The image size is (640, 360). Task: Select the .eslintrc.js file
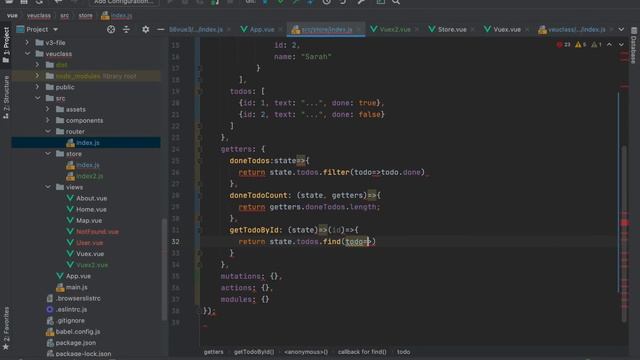tap(71, 309)
